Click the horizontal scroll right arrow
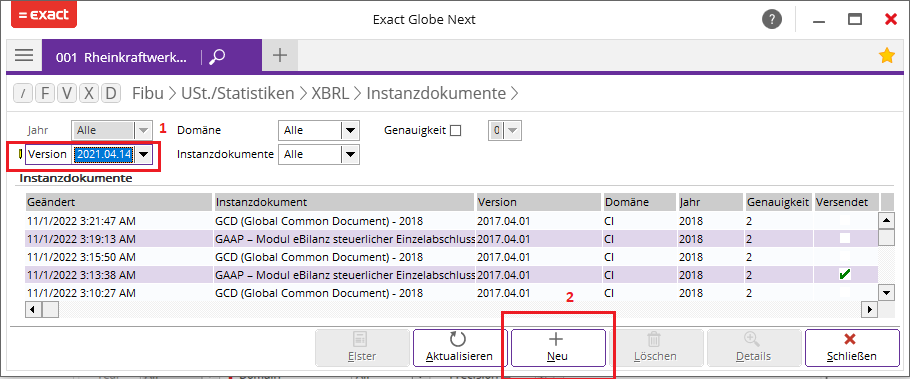Screen dimensions: 910x379 (x=869, y=310)
